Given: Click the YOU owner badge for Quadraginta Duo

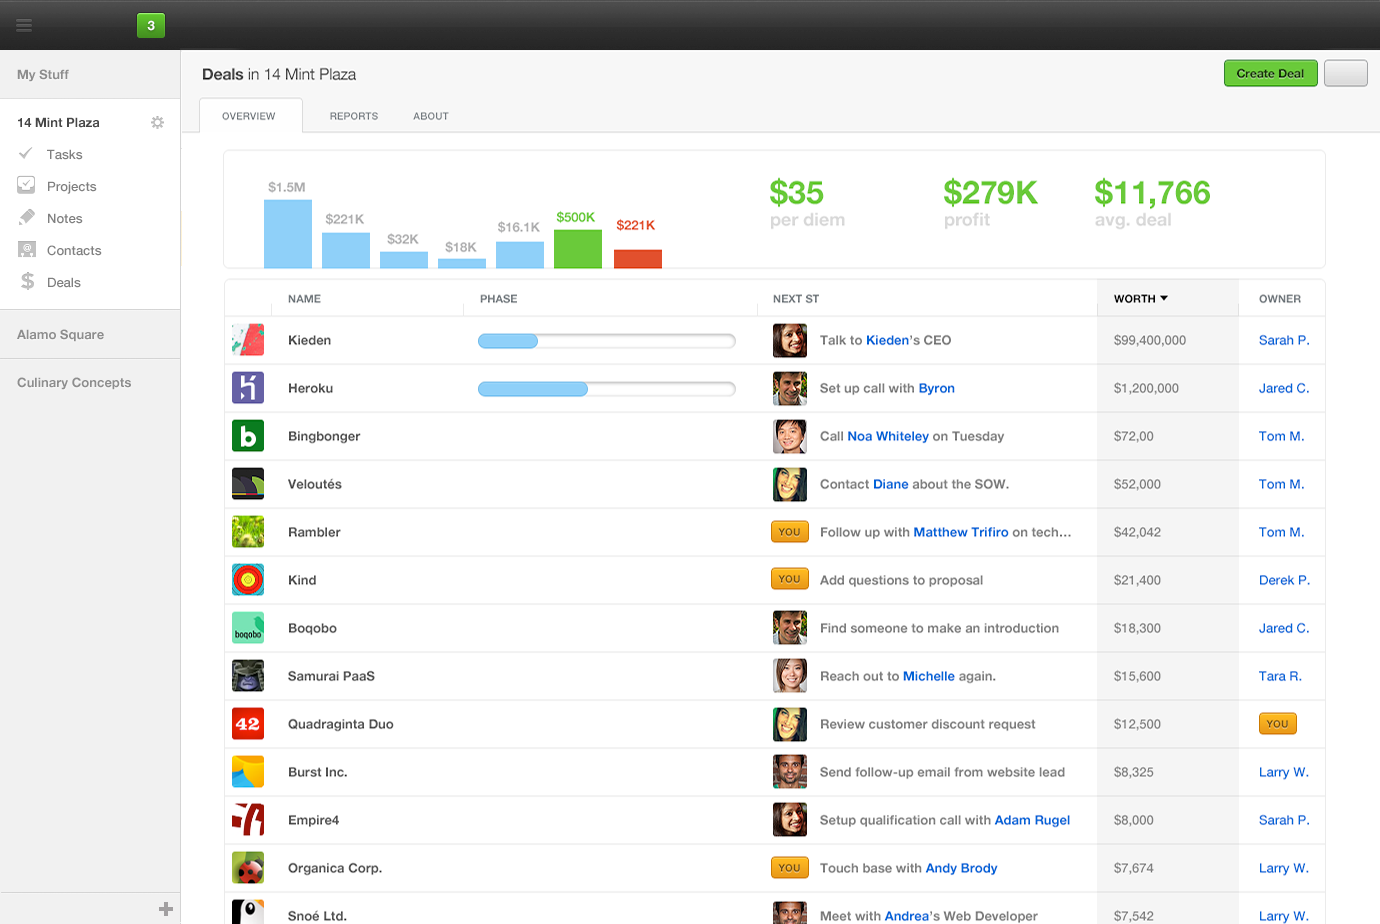Looking at the screenshot, I should pyautogui.click(x=1278, y=723).
